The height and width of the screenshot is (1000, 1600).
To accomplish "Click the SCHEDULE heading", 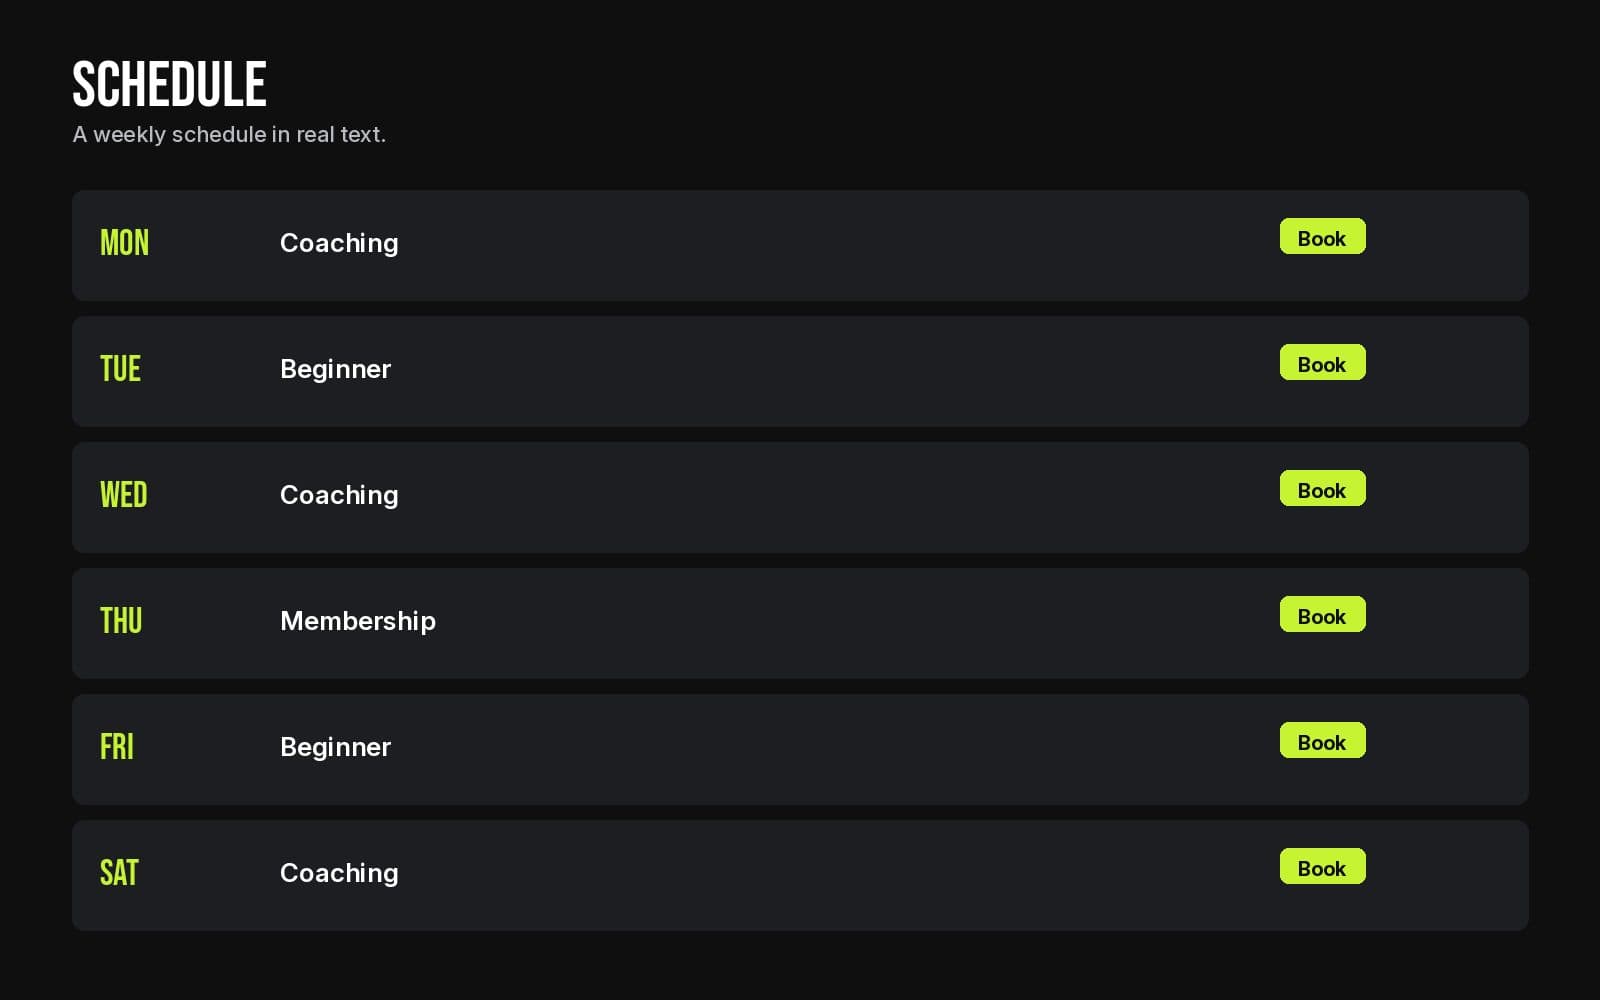I will [x=169, y=84].
